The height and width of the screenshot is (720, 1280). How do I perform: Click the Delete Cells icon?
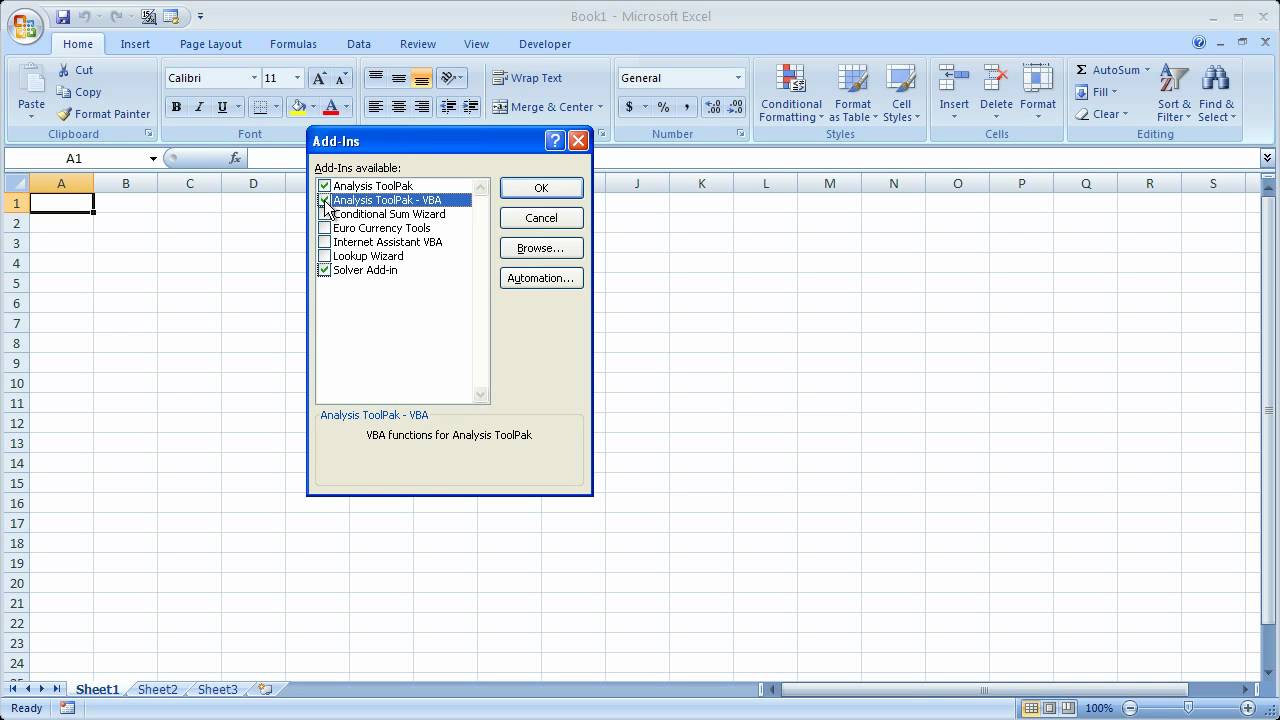(996, 79)
